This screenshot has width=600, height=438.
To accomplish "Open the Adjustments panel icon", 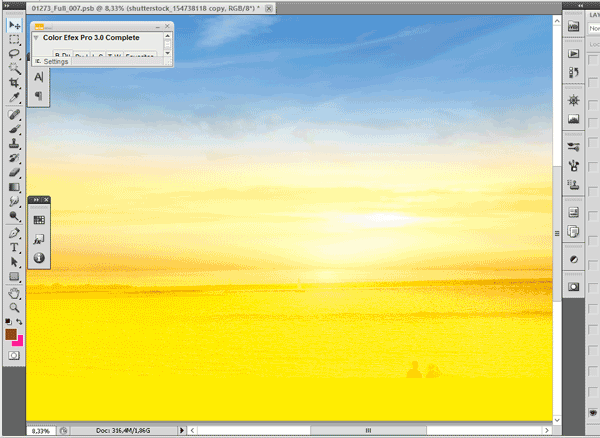I will 573,260.
